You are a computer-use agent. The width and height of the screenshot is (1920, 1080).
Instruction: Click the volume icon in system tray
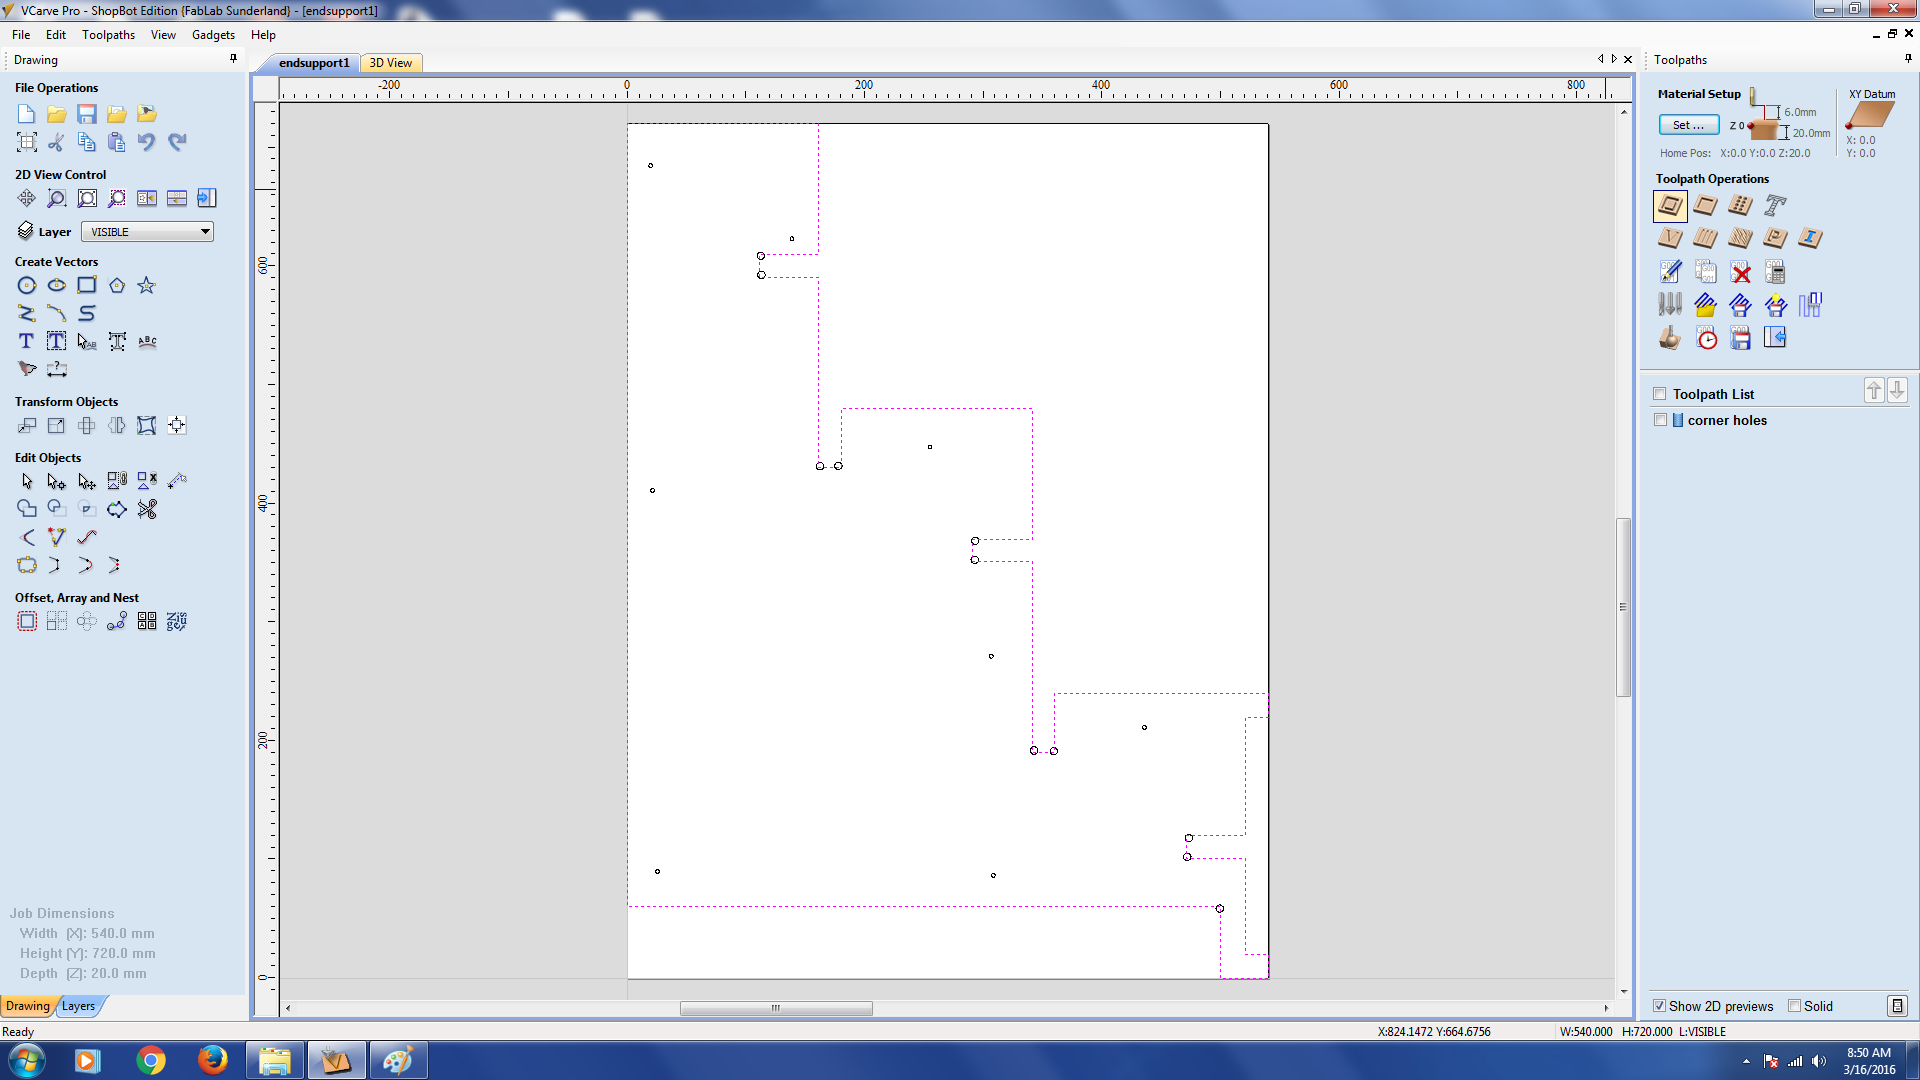coord(1819,1061)
